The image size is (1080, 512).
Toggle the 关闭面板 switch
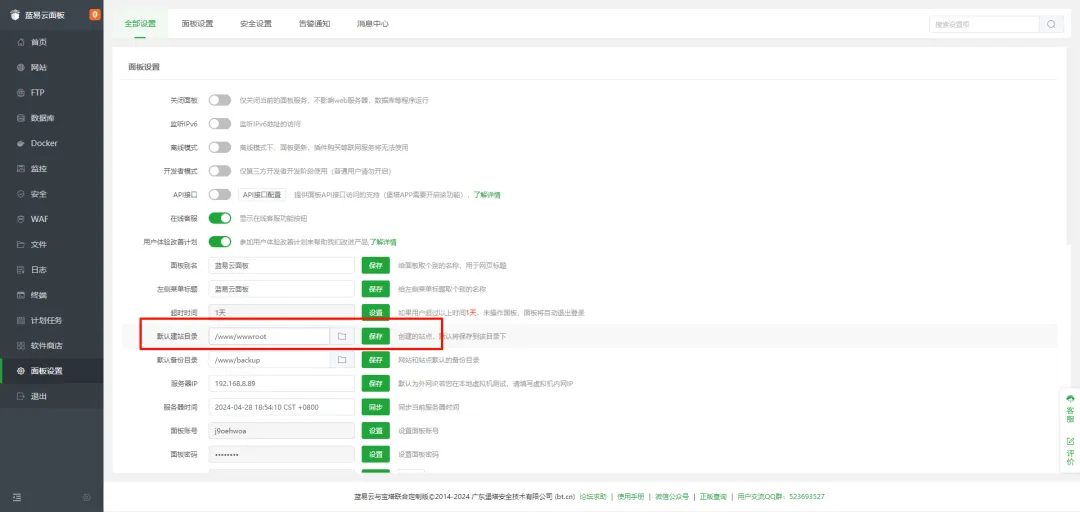[219, 100]
